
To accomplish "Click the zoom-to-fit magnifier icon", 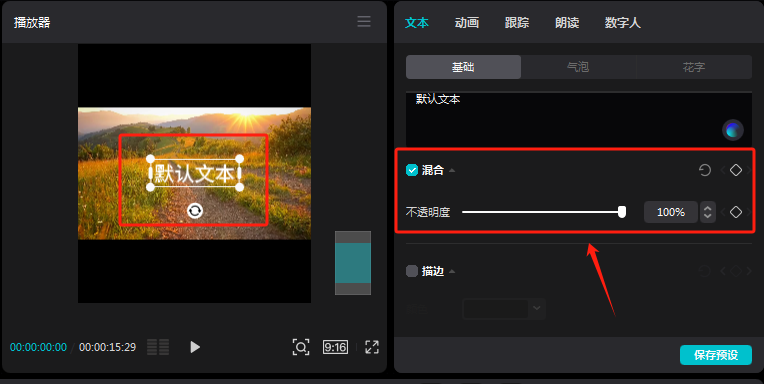I will coord(301,347).
